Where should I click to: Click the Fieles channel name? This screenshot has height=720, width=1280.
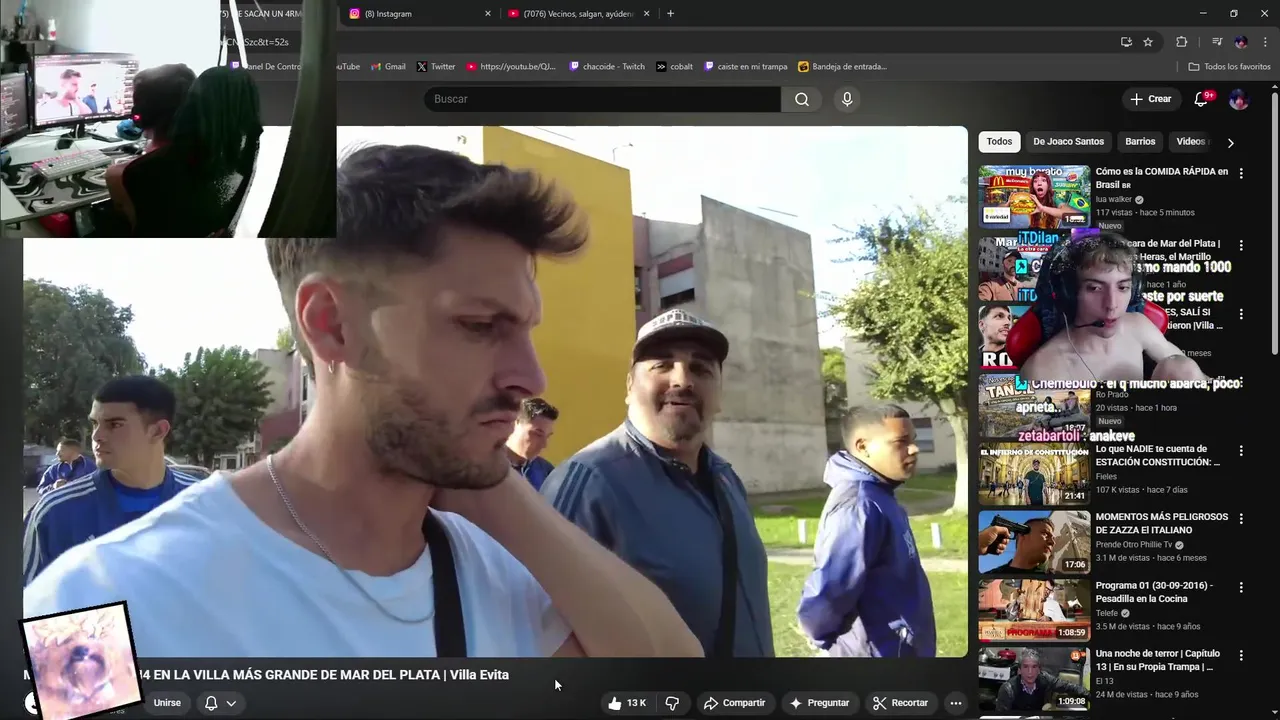click(1108, 477)
